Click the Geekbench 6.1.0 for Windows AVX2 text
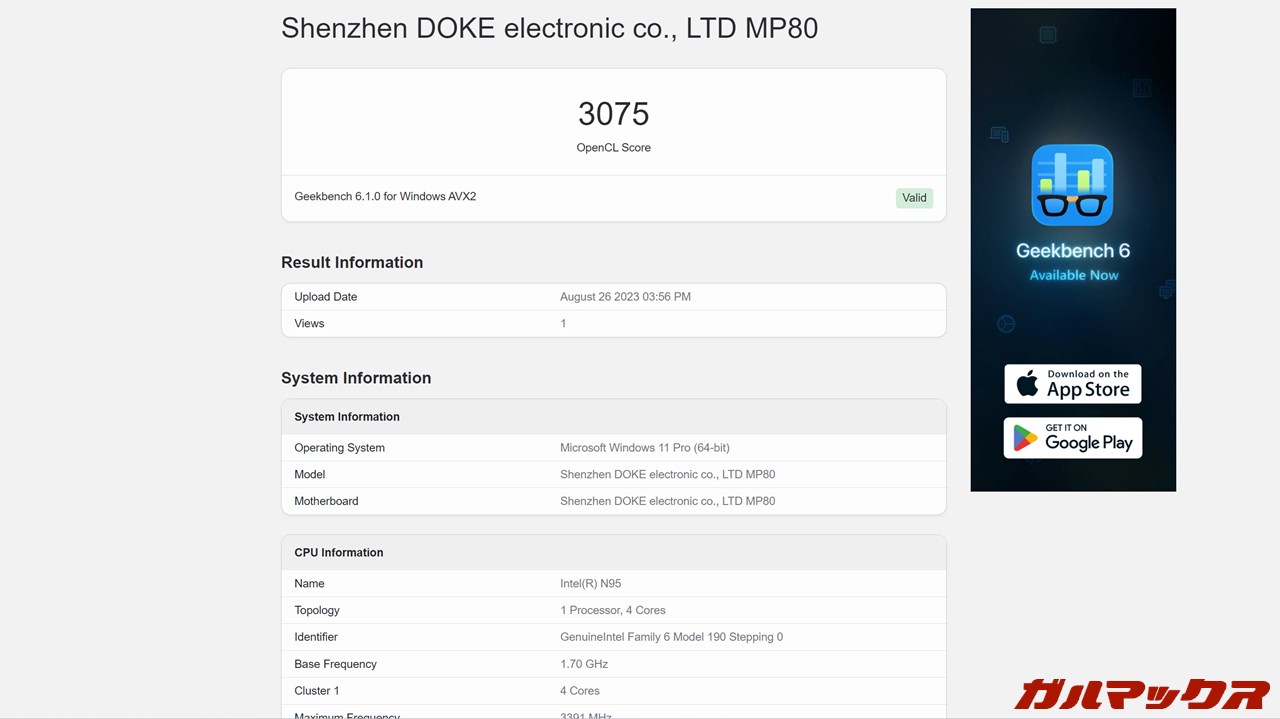 (385, 197)
